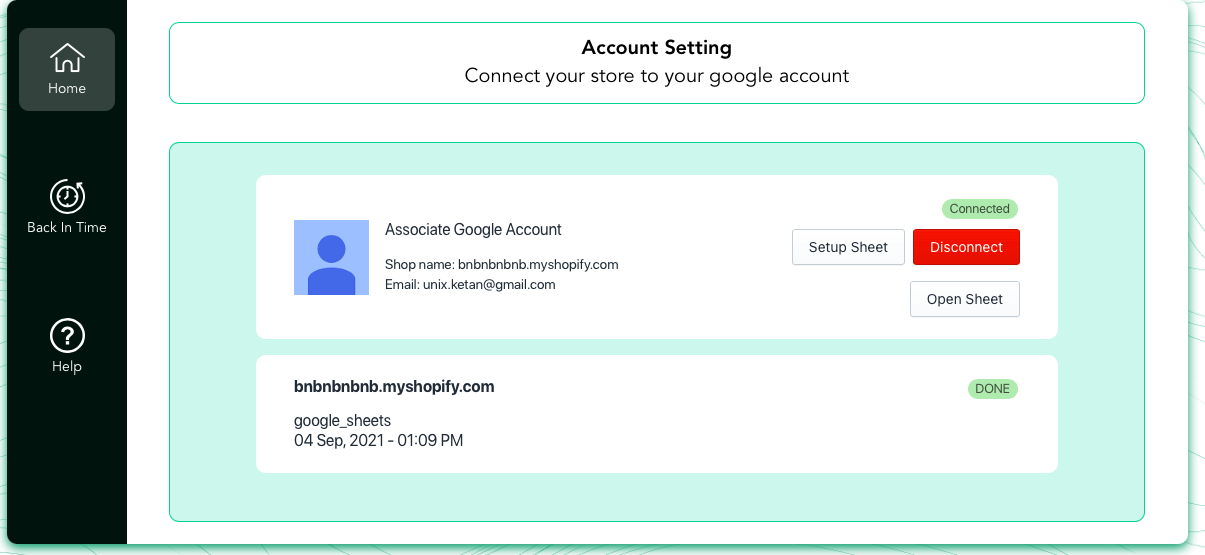Click the google_sheets entry text
The image size is (1205, 555).
pyautogui.click(x=342, y=420)
